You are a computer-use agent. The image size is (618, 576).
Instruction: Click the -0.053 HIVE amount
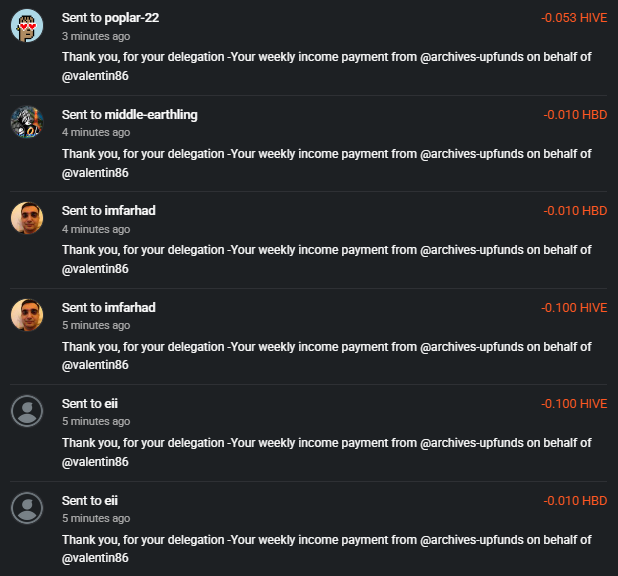[574, 18]
